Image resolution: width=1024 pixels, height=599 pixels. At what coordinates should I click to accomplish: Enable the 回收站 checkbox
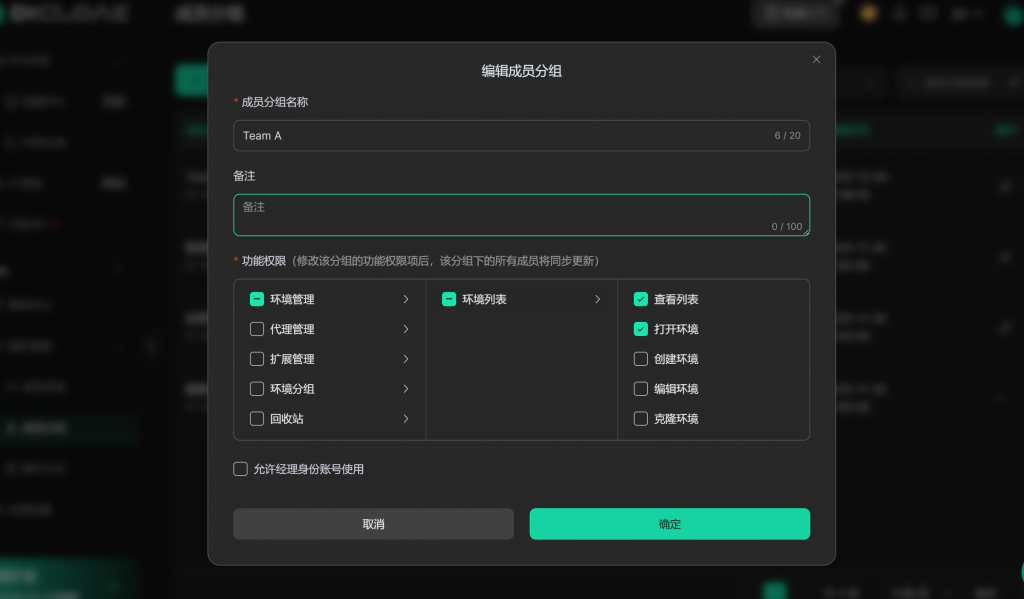click(257, 419)
